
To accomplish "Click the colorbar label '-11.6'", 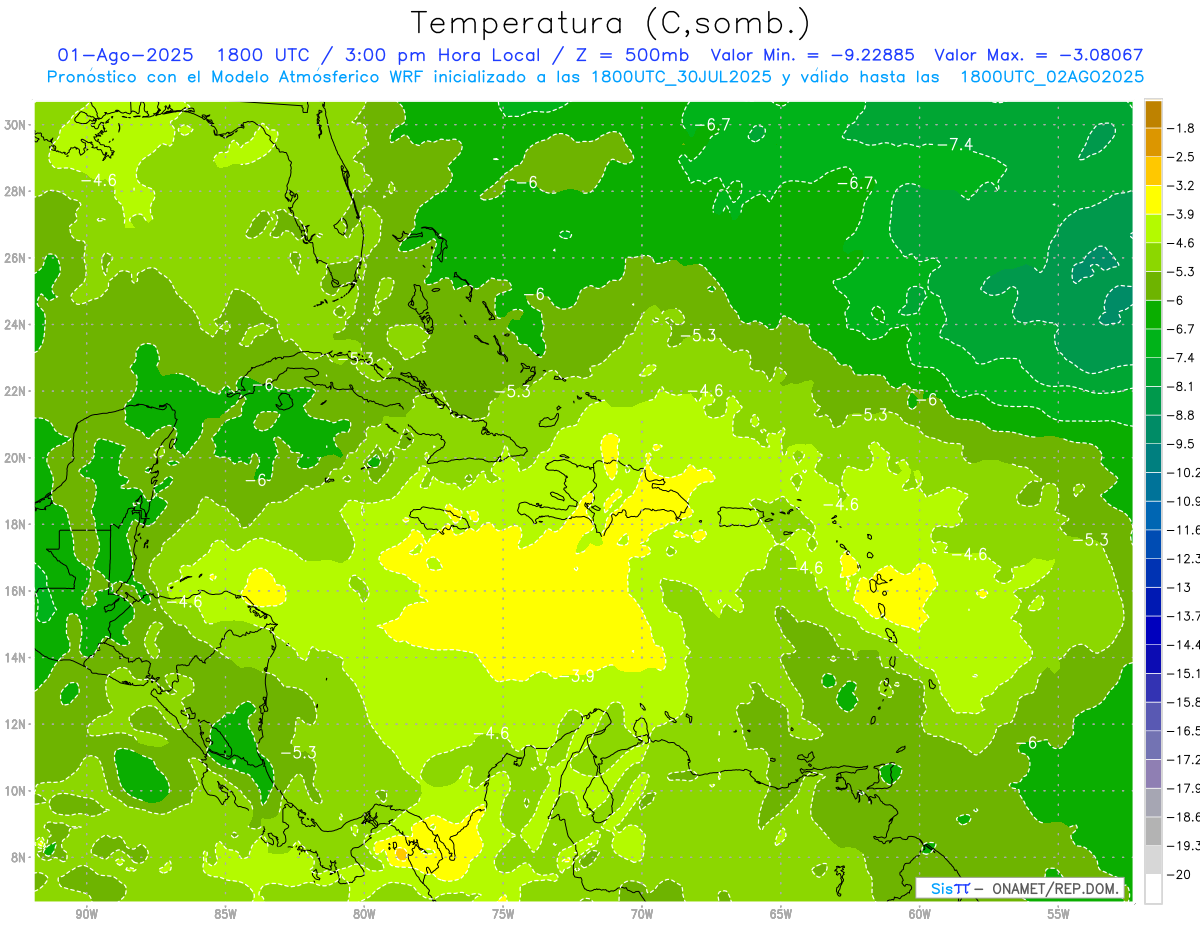I will (x=1183, y=529).
